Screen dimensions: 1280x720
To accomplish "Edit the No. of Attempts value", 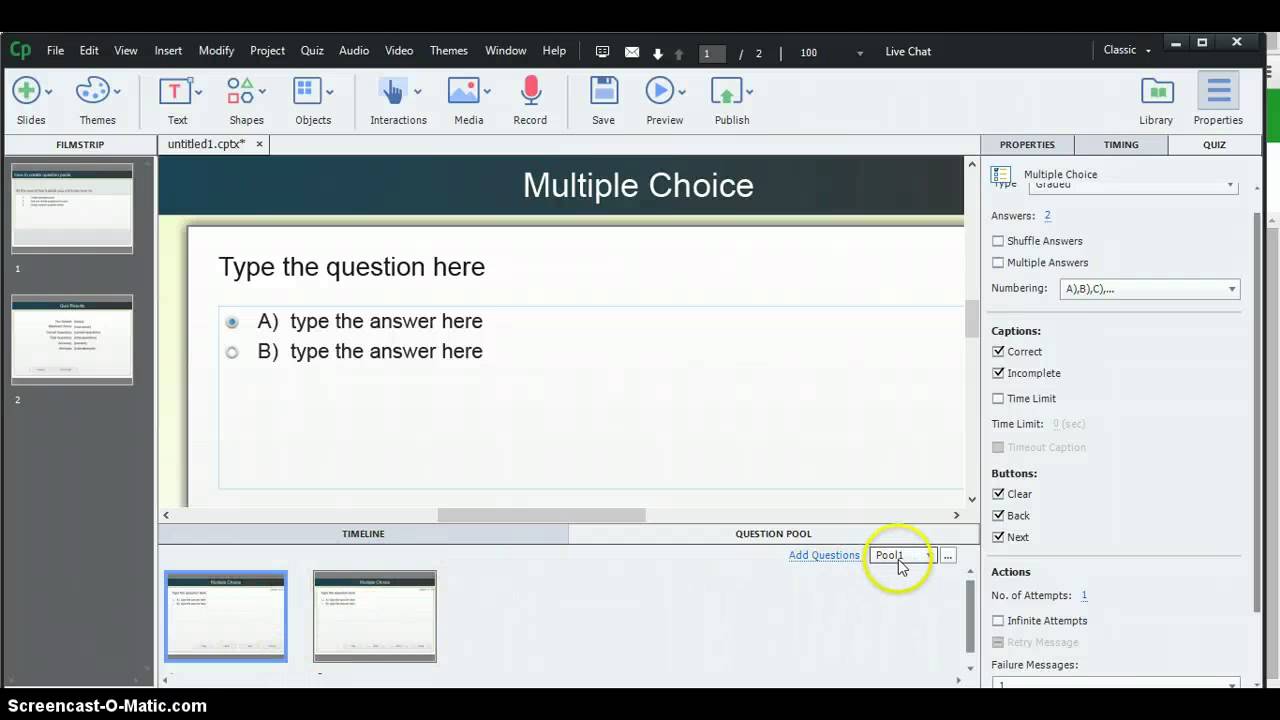I will (1084, 596).
